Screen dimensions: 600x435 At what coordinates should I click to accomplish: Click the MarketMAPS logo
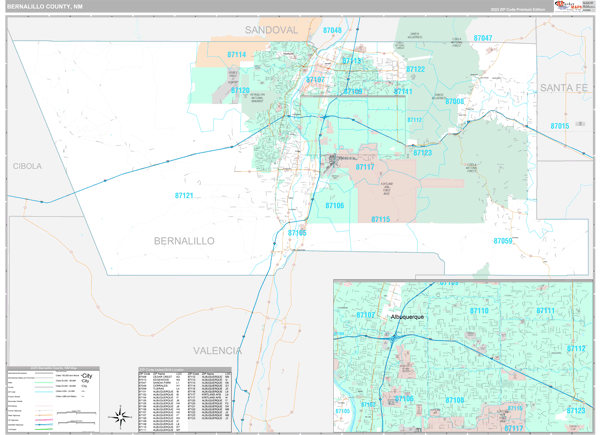tap(574, 7)
